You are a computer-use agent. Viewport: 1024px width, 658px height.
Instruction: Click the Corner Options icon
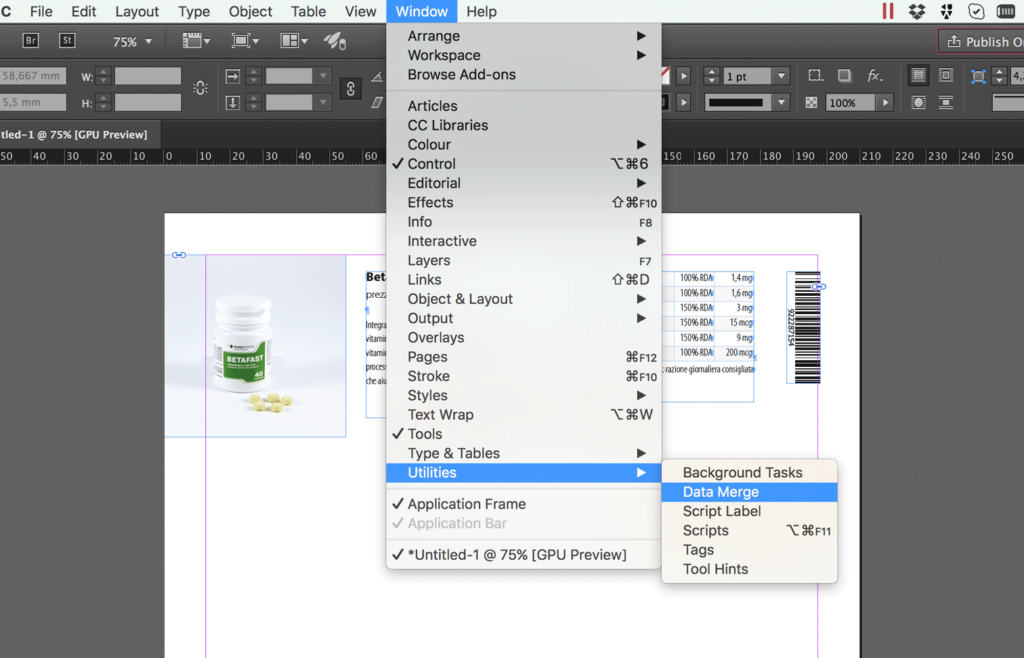click(x=815, y=76)
